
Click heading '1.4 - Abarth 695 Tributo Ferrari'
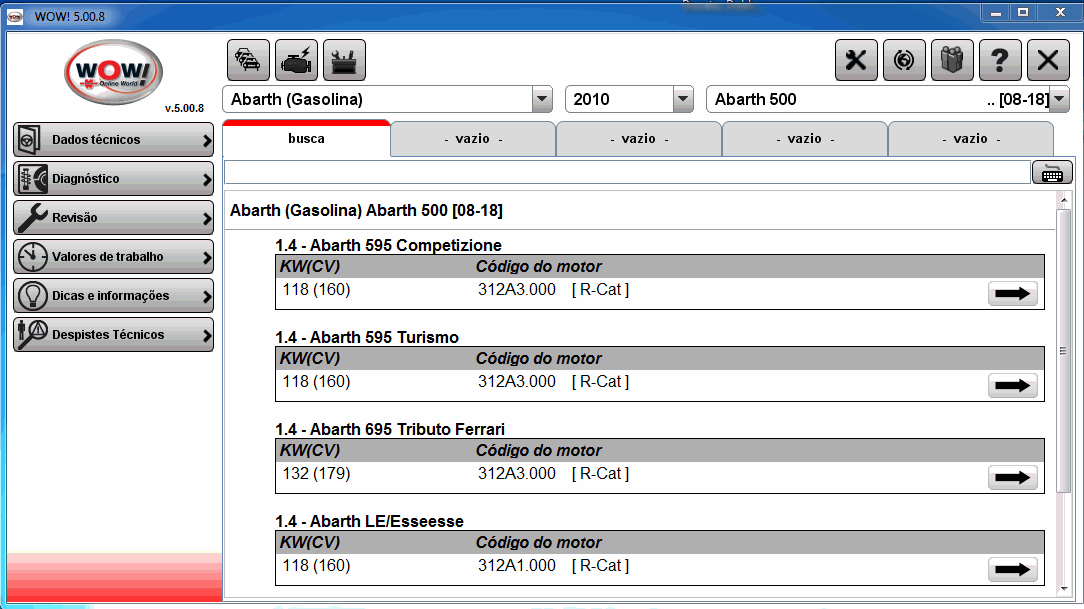[390, 429]
